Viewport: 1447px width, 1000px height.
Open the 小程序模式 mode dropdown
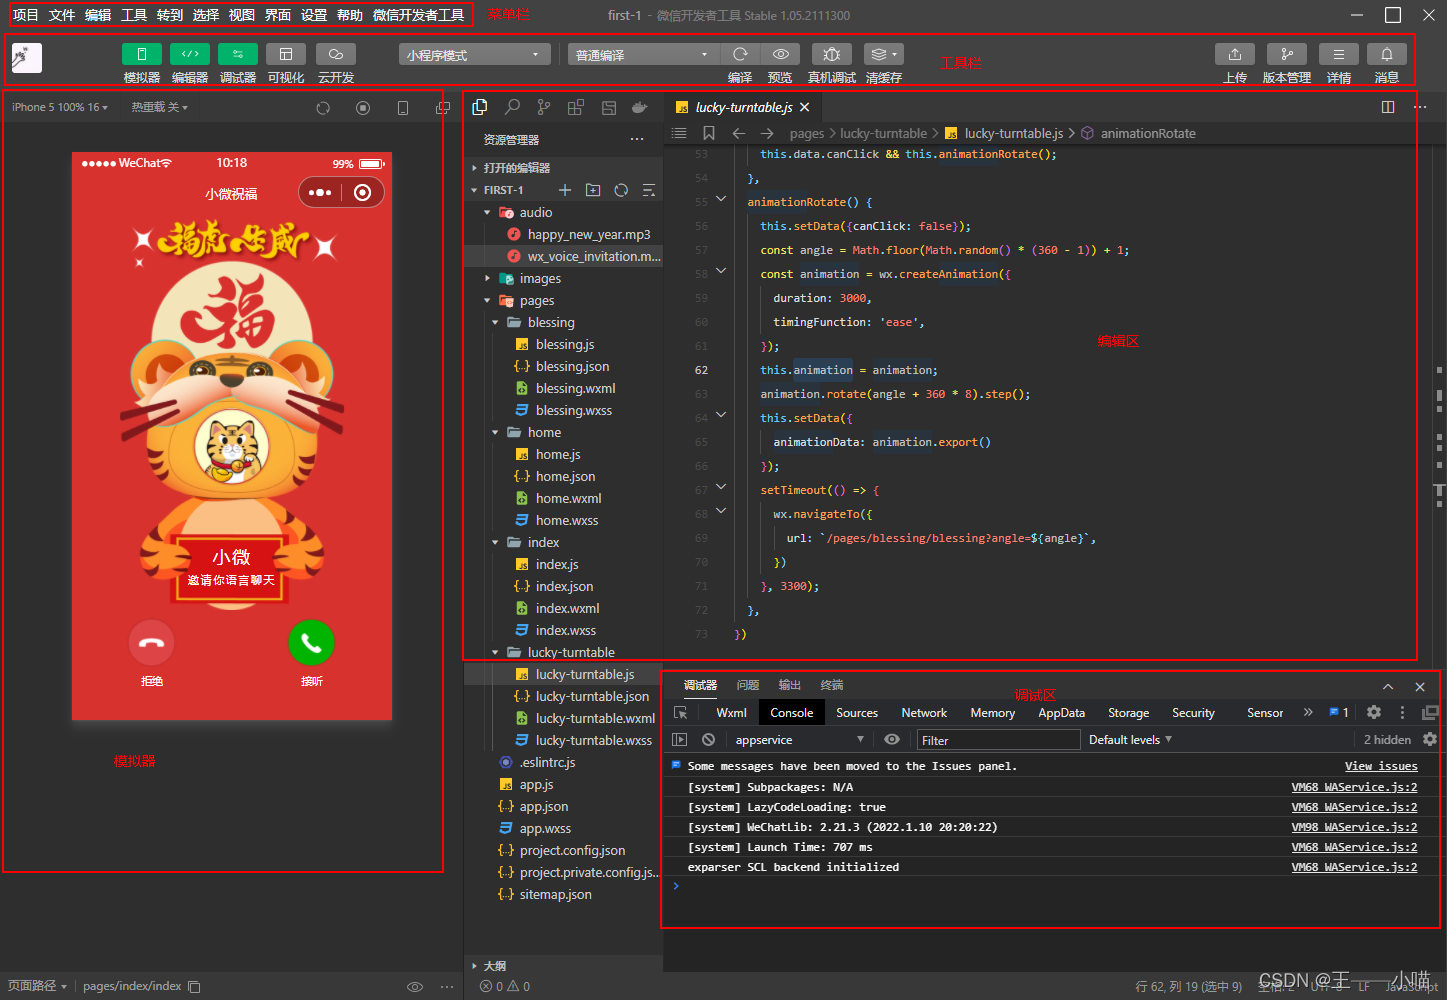click(x=474, y=55)
